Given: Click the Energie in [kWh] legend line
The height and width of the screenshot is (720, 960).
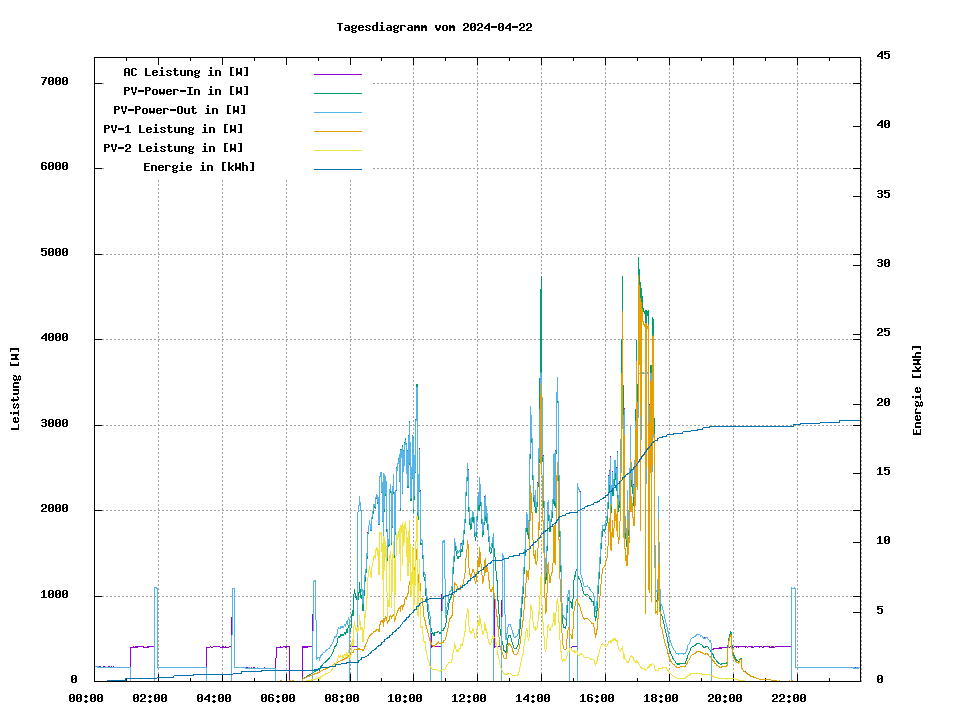Looking at the screenshot, I should (337, 169).
